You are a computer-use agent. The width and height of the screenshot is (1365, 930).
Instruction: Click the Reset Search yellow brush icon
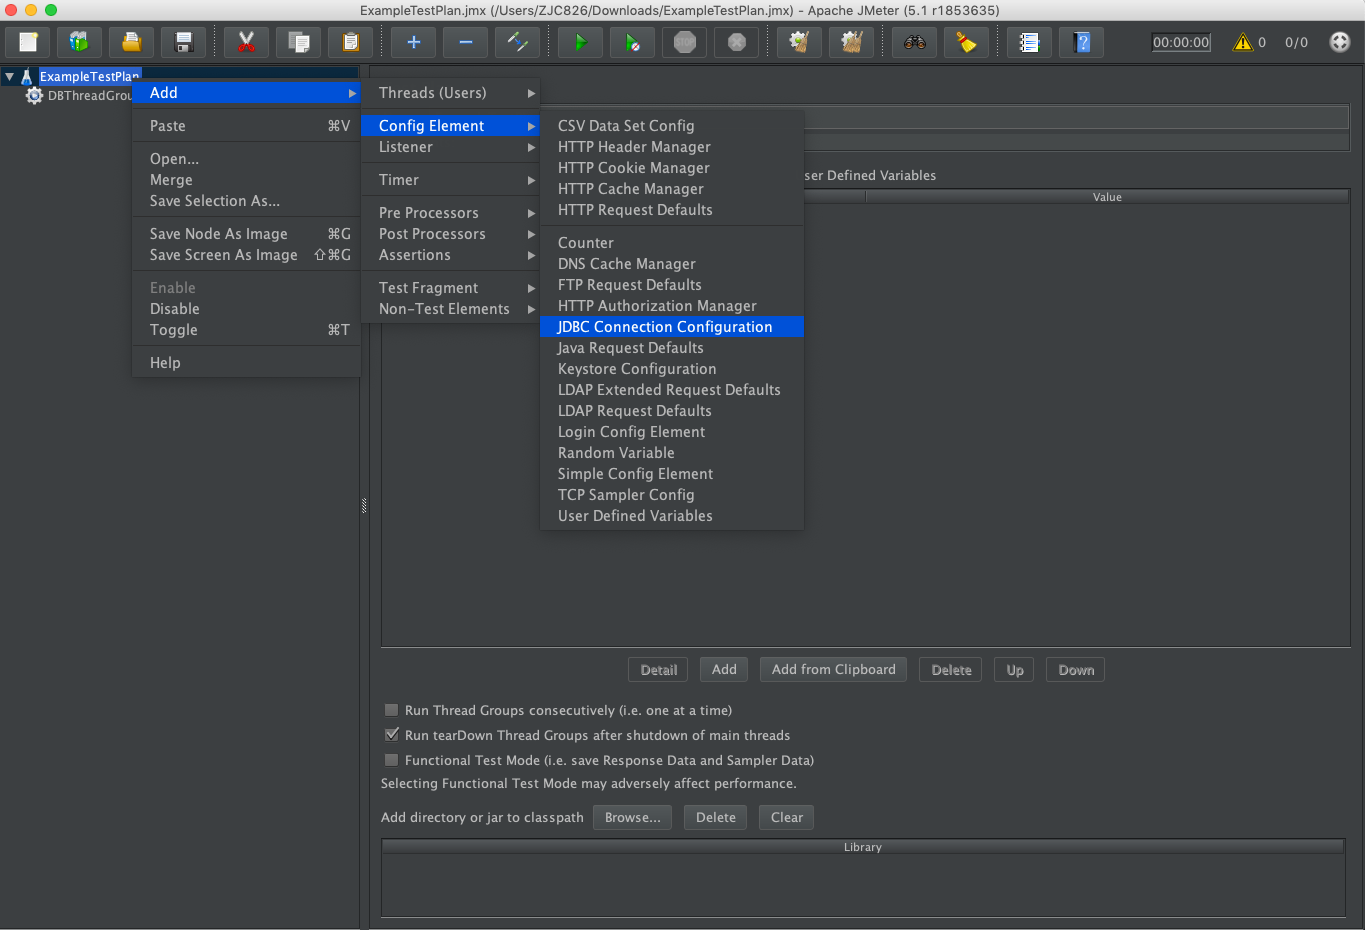(x=966, y=42)
